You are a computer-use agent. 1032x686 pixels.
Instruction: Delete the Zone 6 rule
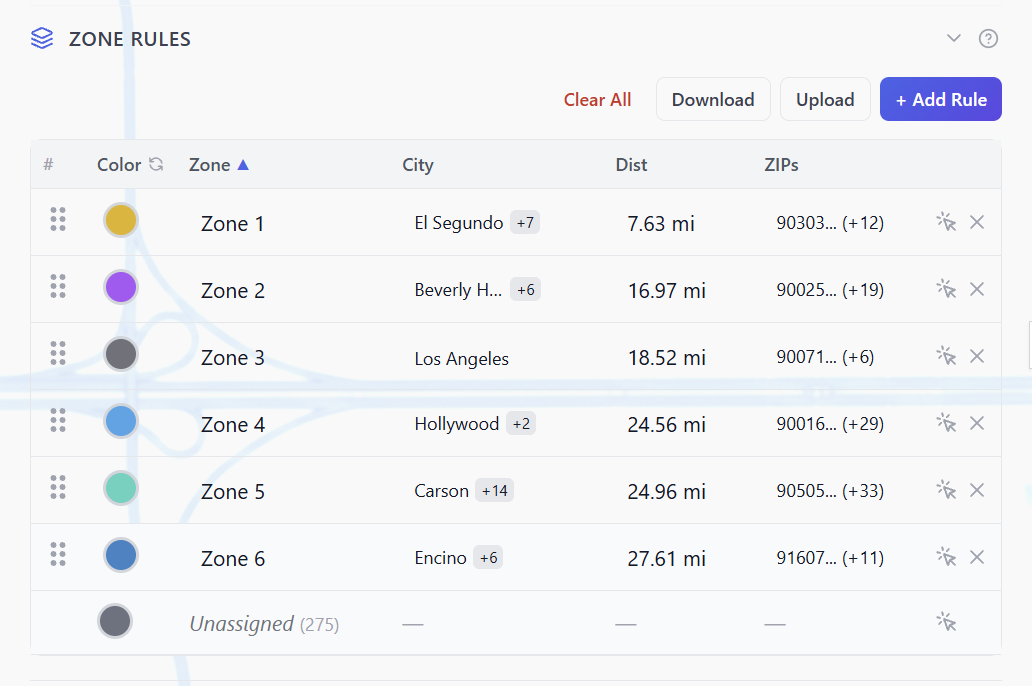977,557
